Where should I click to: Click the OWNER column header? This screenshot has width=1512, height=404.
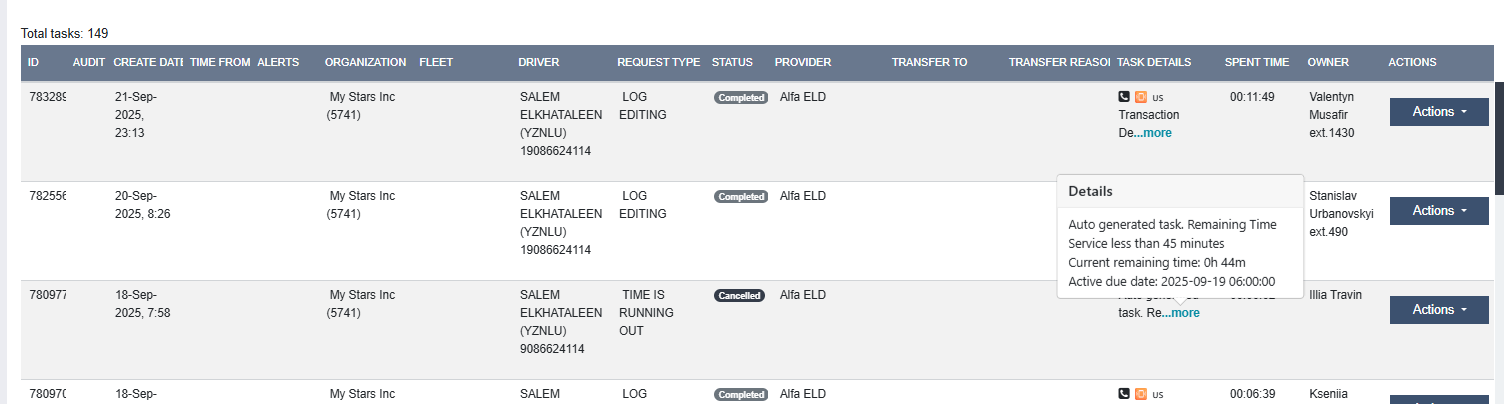(1328, 62)
